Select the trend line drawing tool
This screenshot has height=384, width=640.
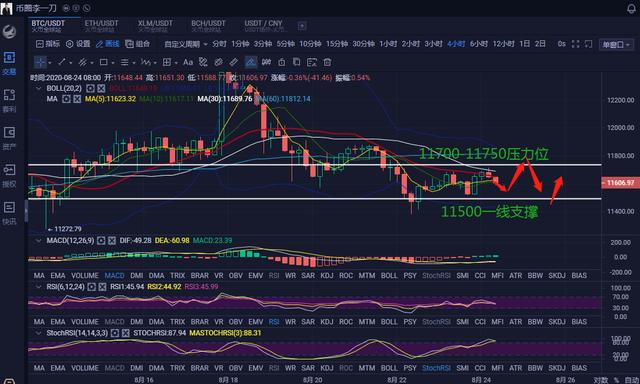(x=62, y=62)
